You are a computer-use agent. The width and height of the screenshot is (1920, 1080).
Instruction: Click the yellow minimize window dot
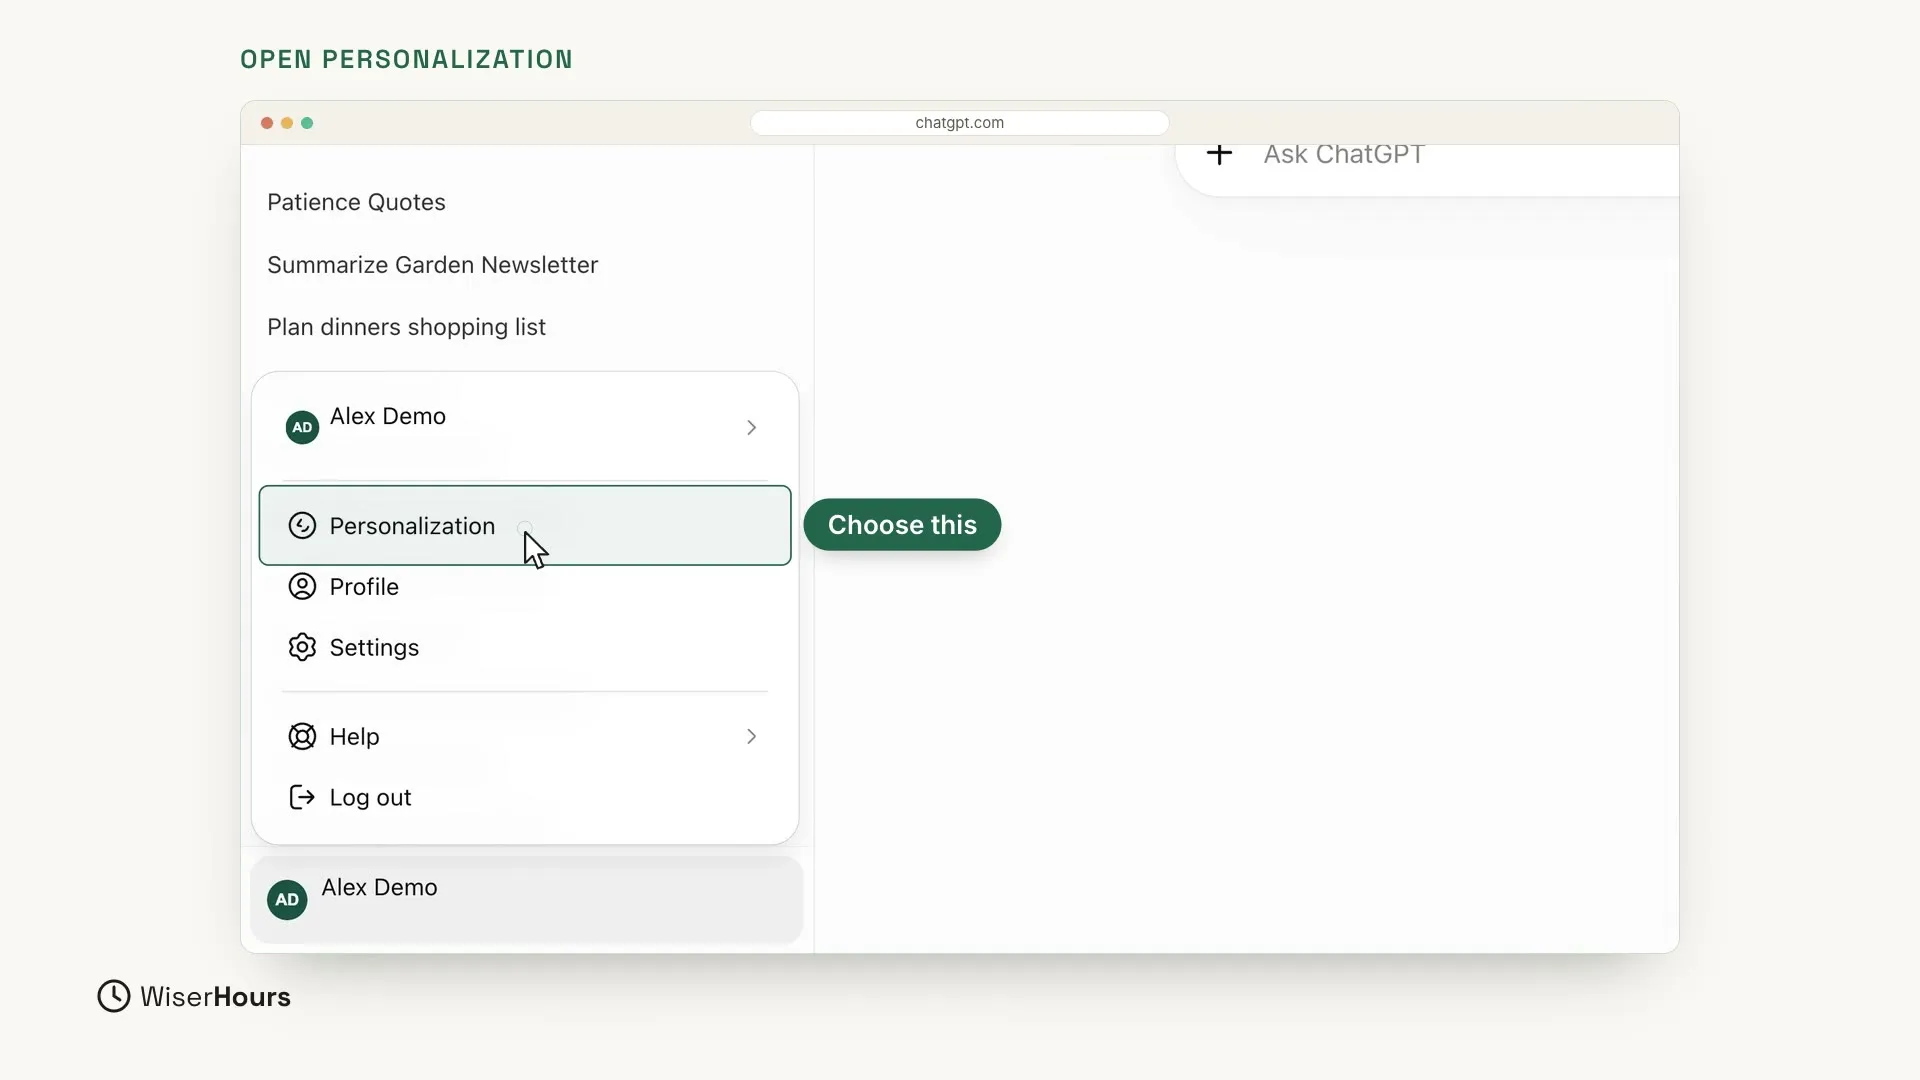287,123
